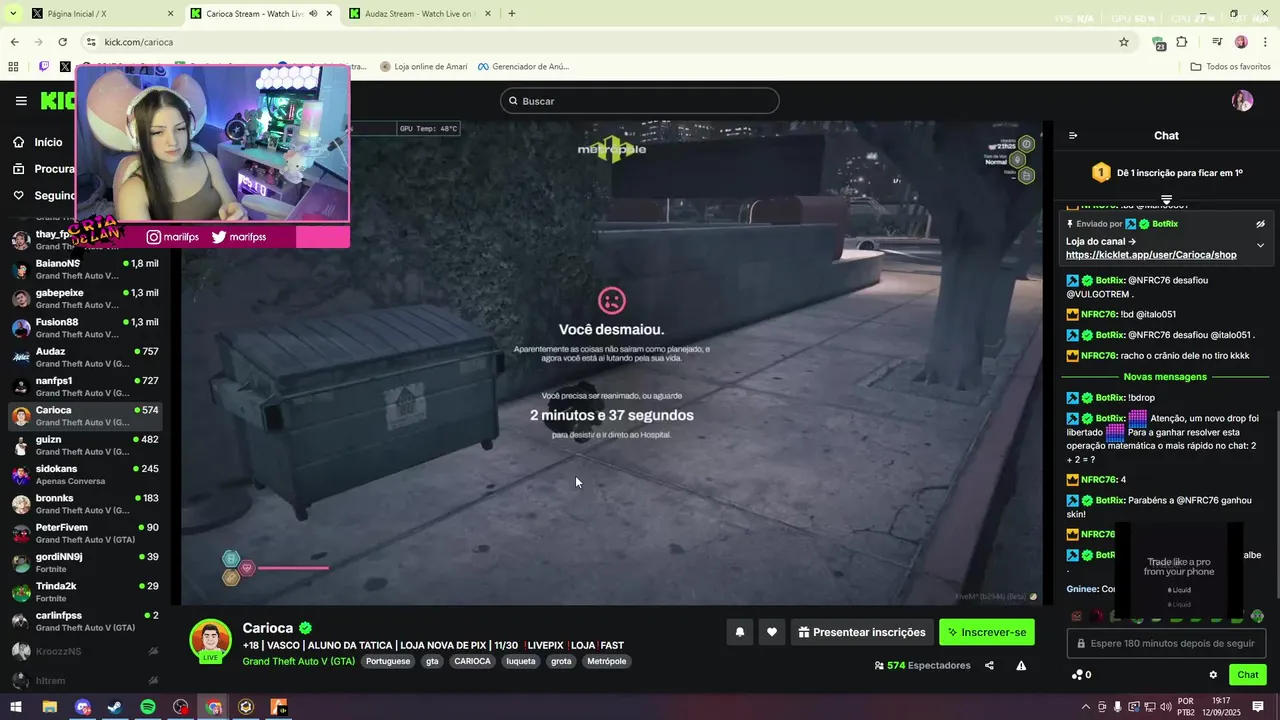Open File Explorer from taskbar

tap(50, 707)
